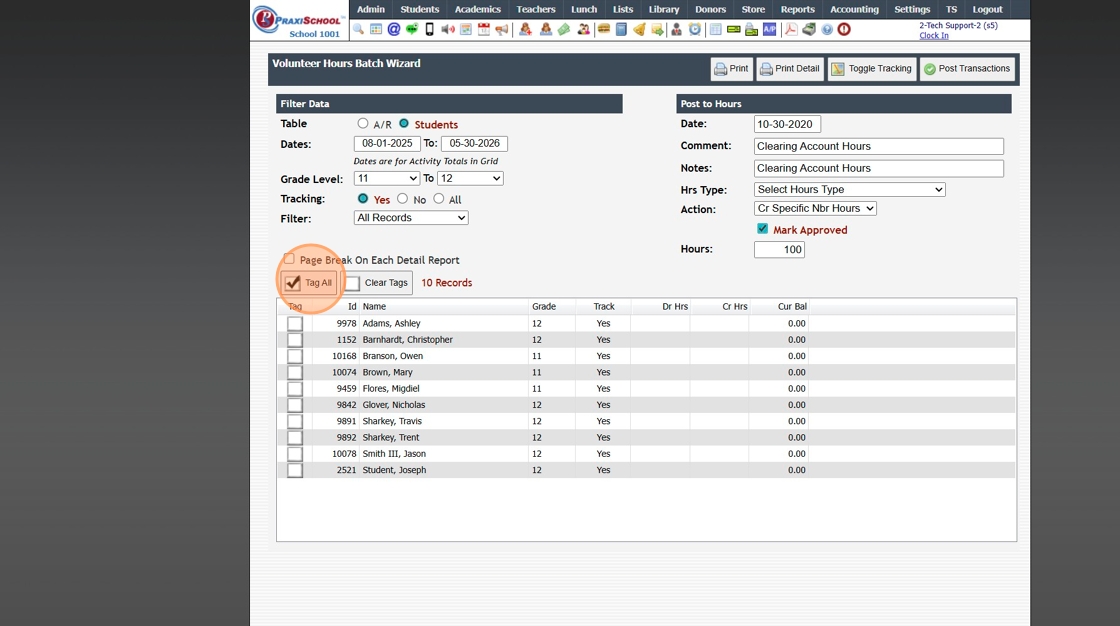
Task: Open the @ email icon in toolbar
Action: (x=394, y=29)
